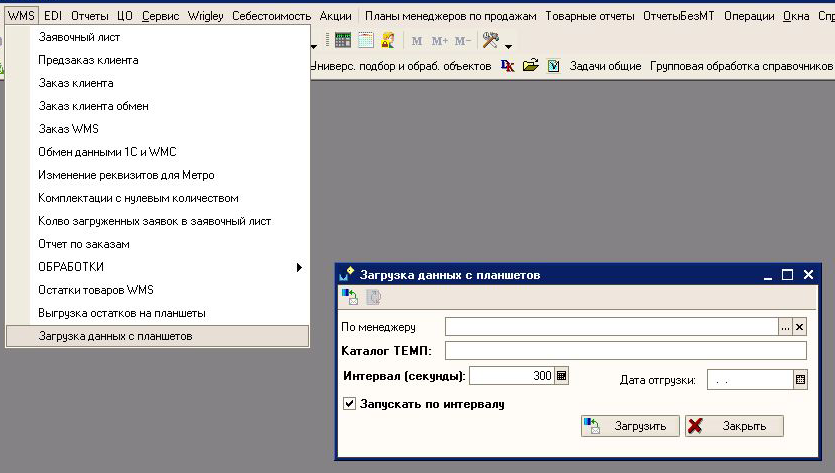Viewport: 835px width, 473px height.
Task: Open the calculator grid icon in toolbar
Action: (x=343, y=40)
